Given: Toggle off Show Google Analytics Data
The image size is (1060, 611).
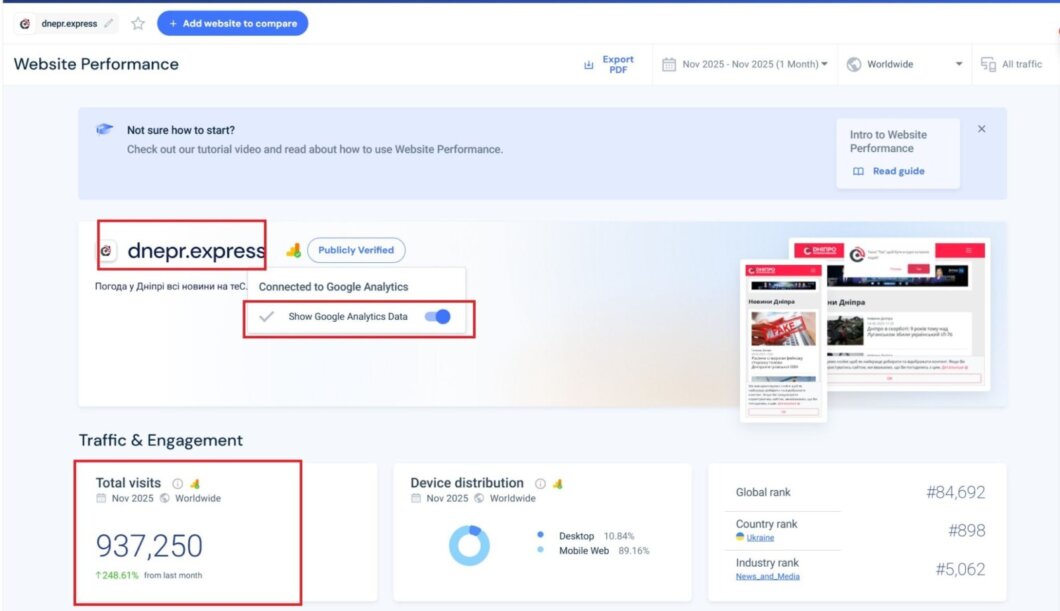Looking at the screenshot, I should pos(437,317).
